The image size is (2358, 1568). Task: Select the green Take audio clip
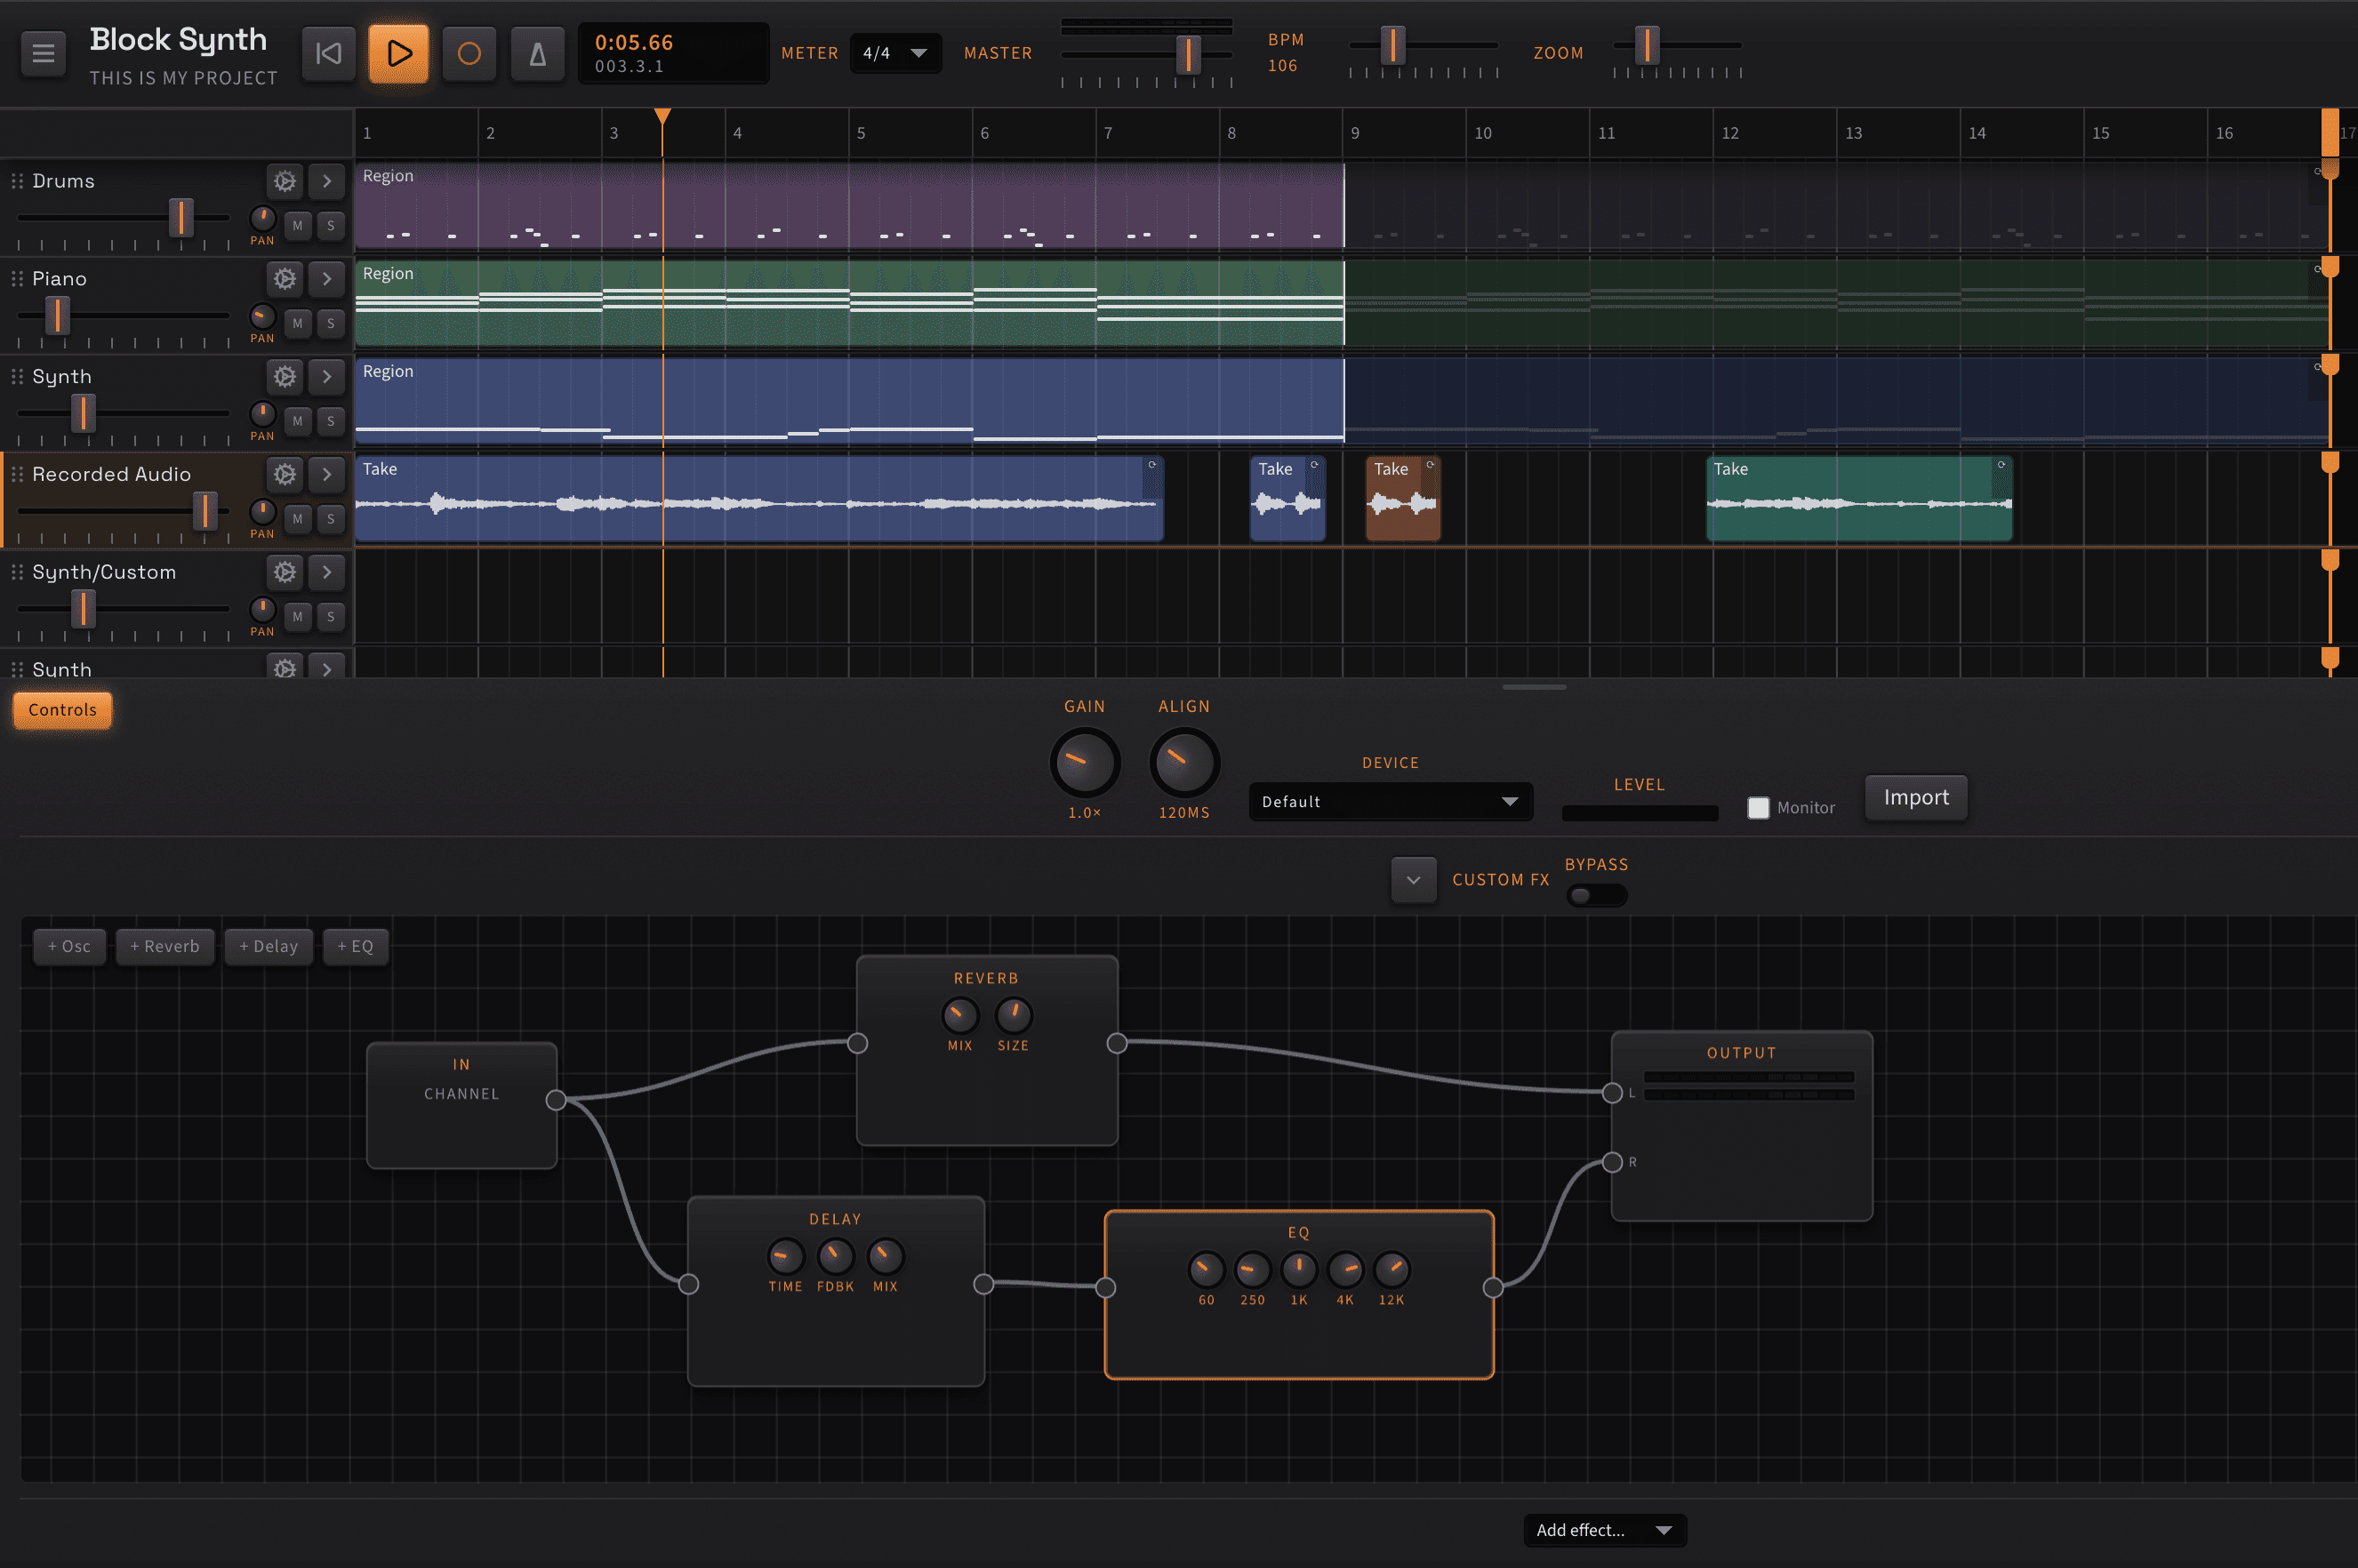point(1859,499)
